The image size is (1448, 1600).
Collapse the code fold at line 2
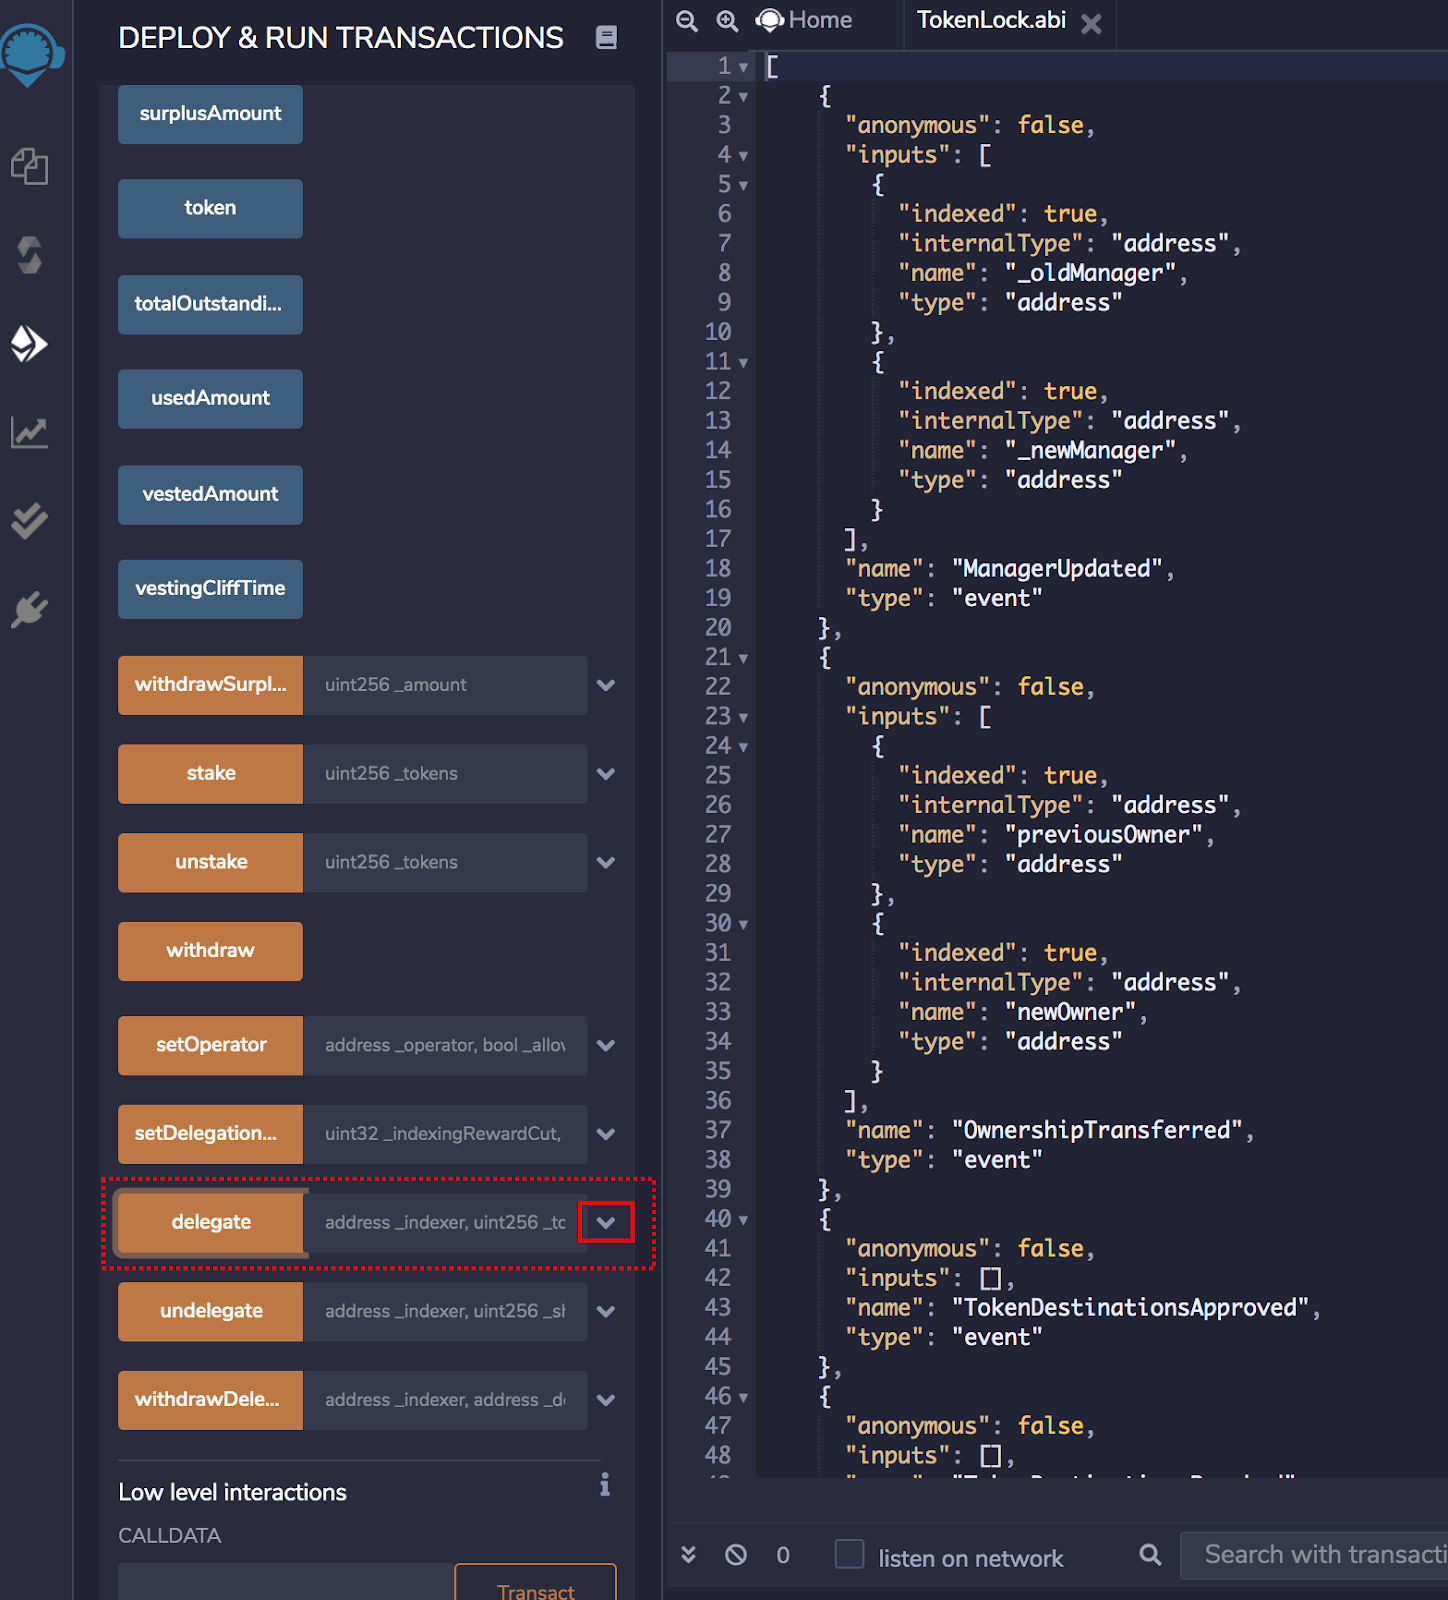pyautogui.click(x=743, y=97)
